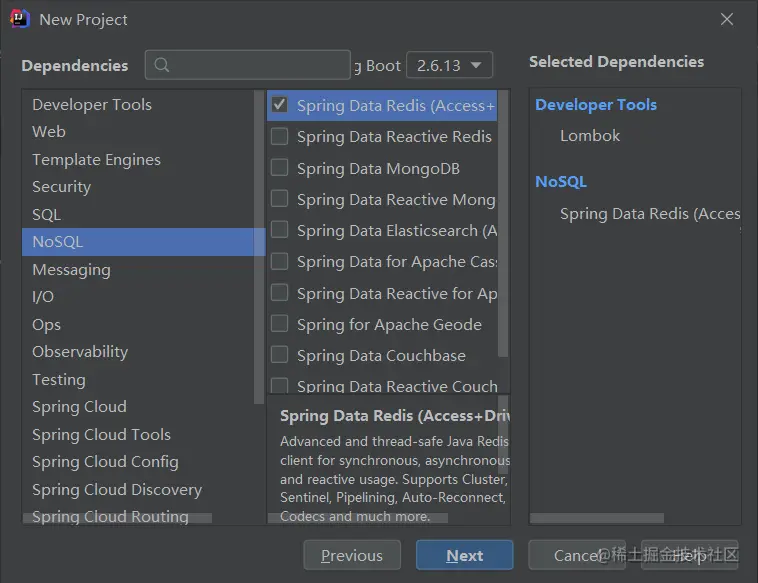Close the New Project dialog
Viewport: 758px width, 583px height.
[727, 19]
